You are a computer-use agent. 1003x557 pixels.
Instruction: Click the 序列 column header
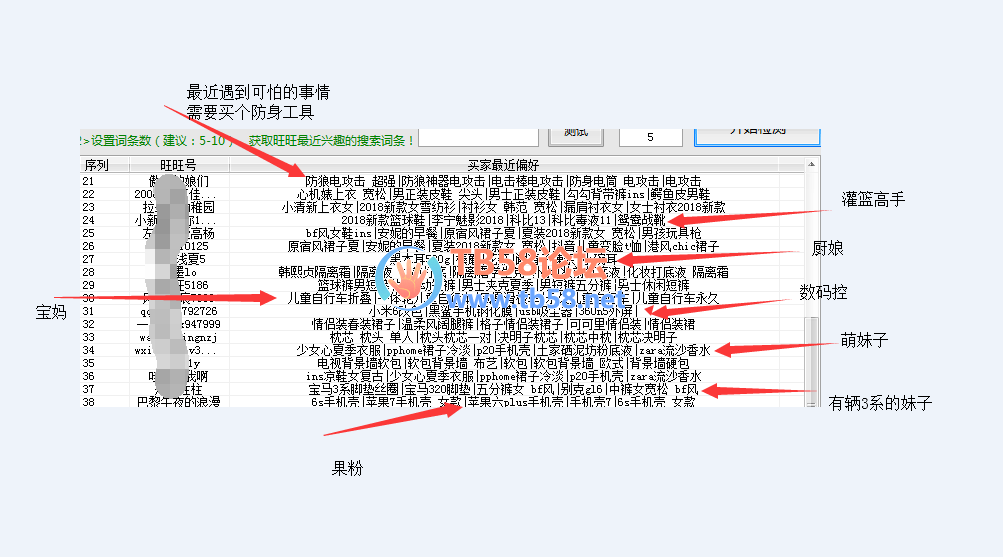click(96, 165)
